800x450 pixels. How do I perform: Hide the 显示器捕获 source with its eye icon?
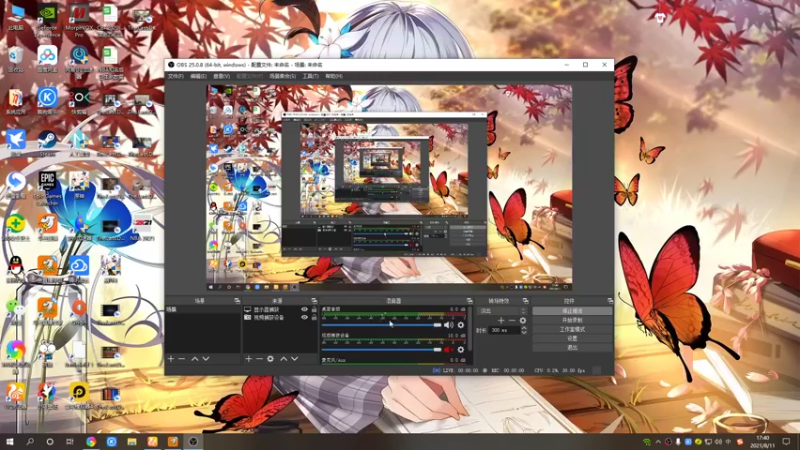tap(305, 310)
